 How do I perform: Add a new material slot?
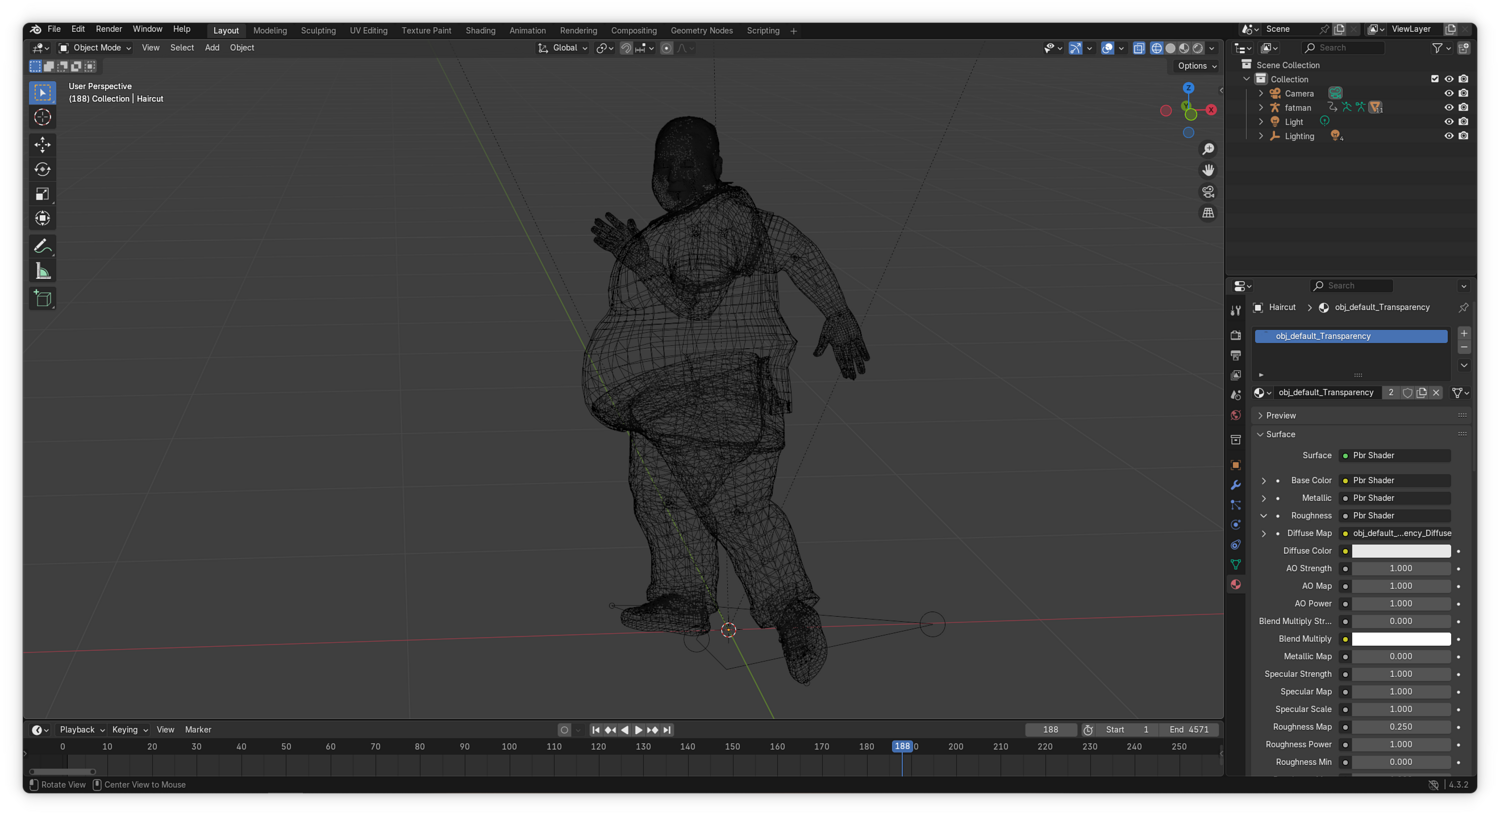1464,334
